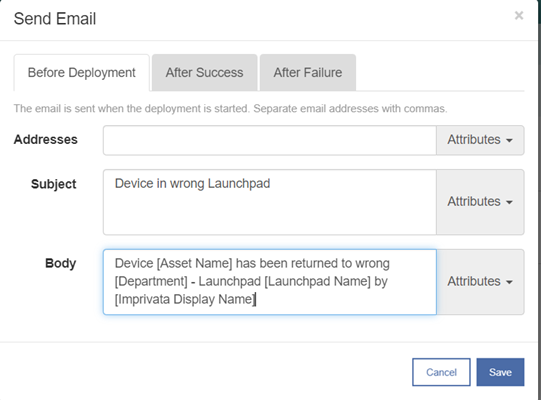The image size is (541, 400).
Task: Click into the Addresses input field
Action: [x=269, y=140]
